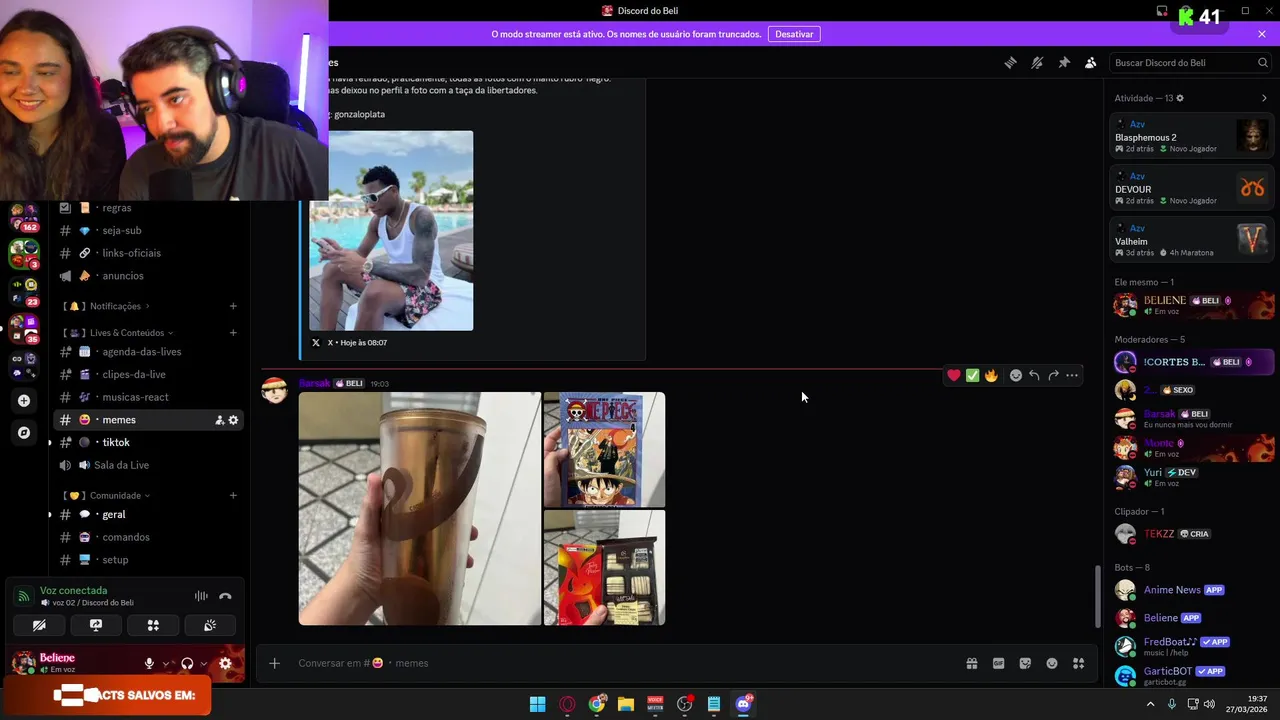
Task: Open the sticker picker
Action: (1025, 663)
